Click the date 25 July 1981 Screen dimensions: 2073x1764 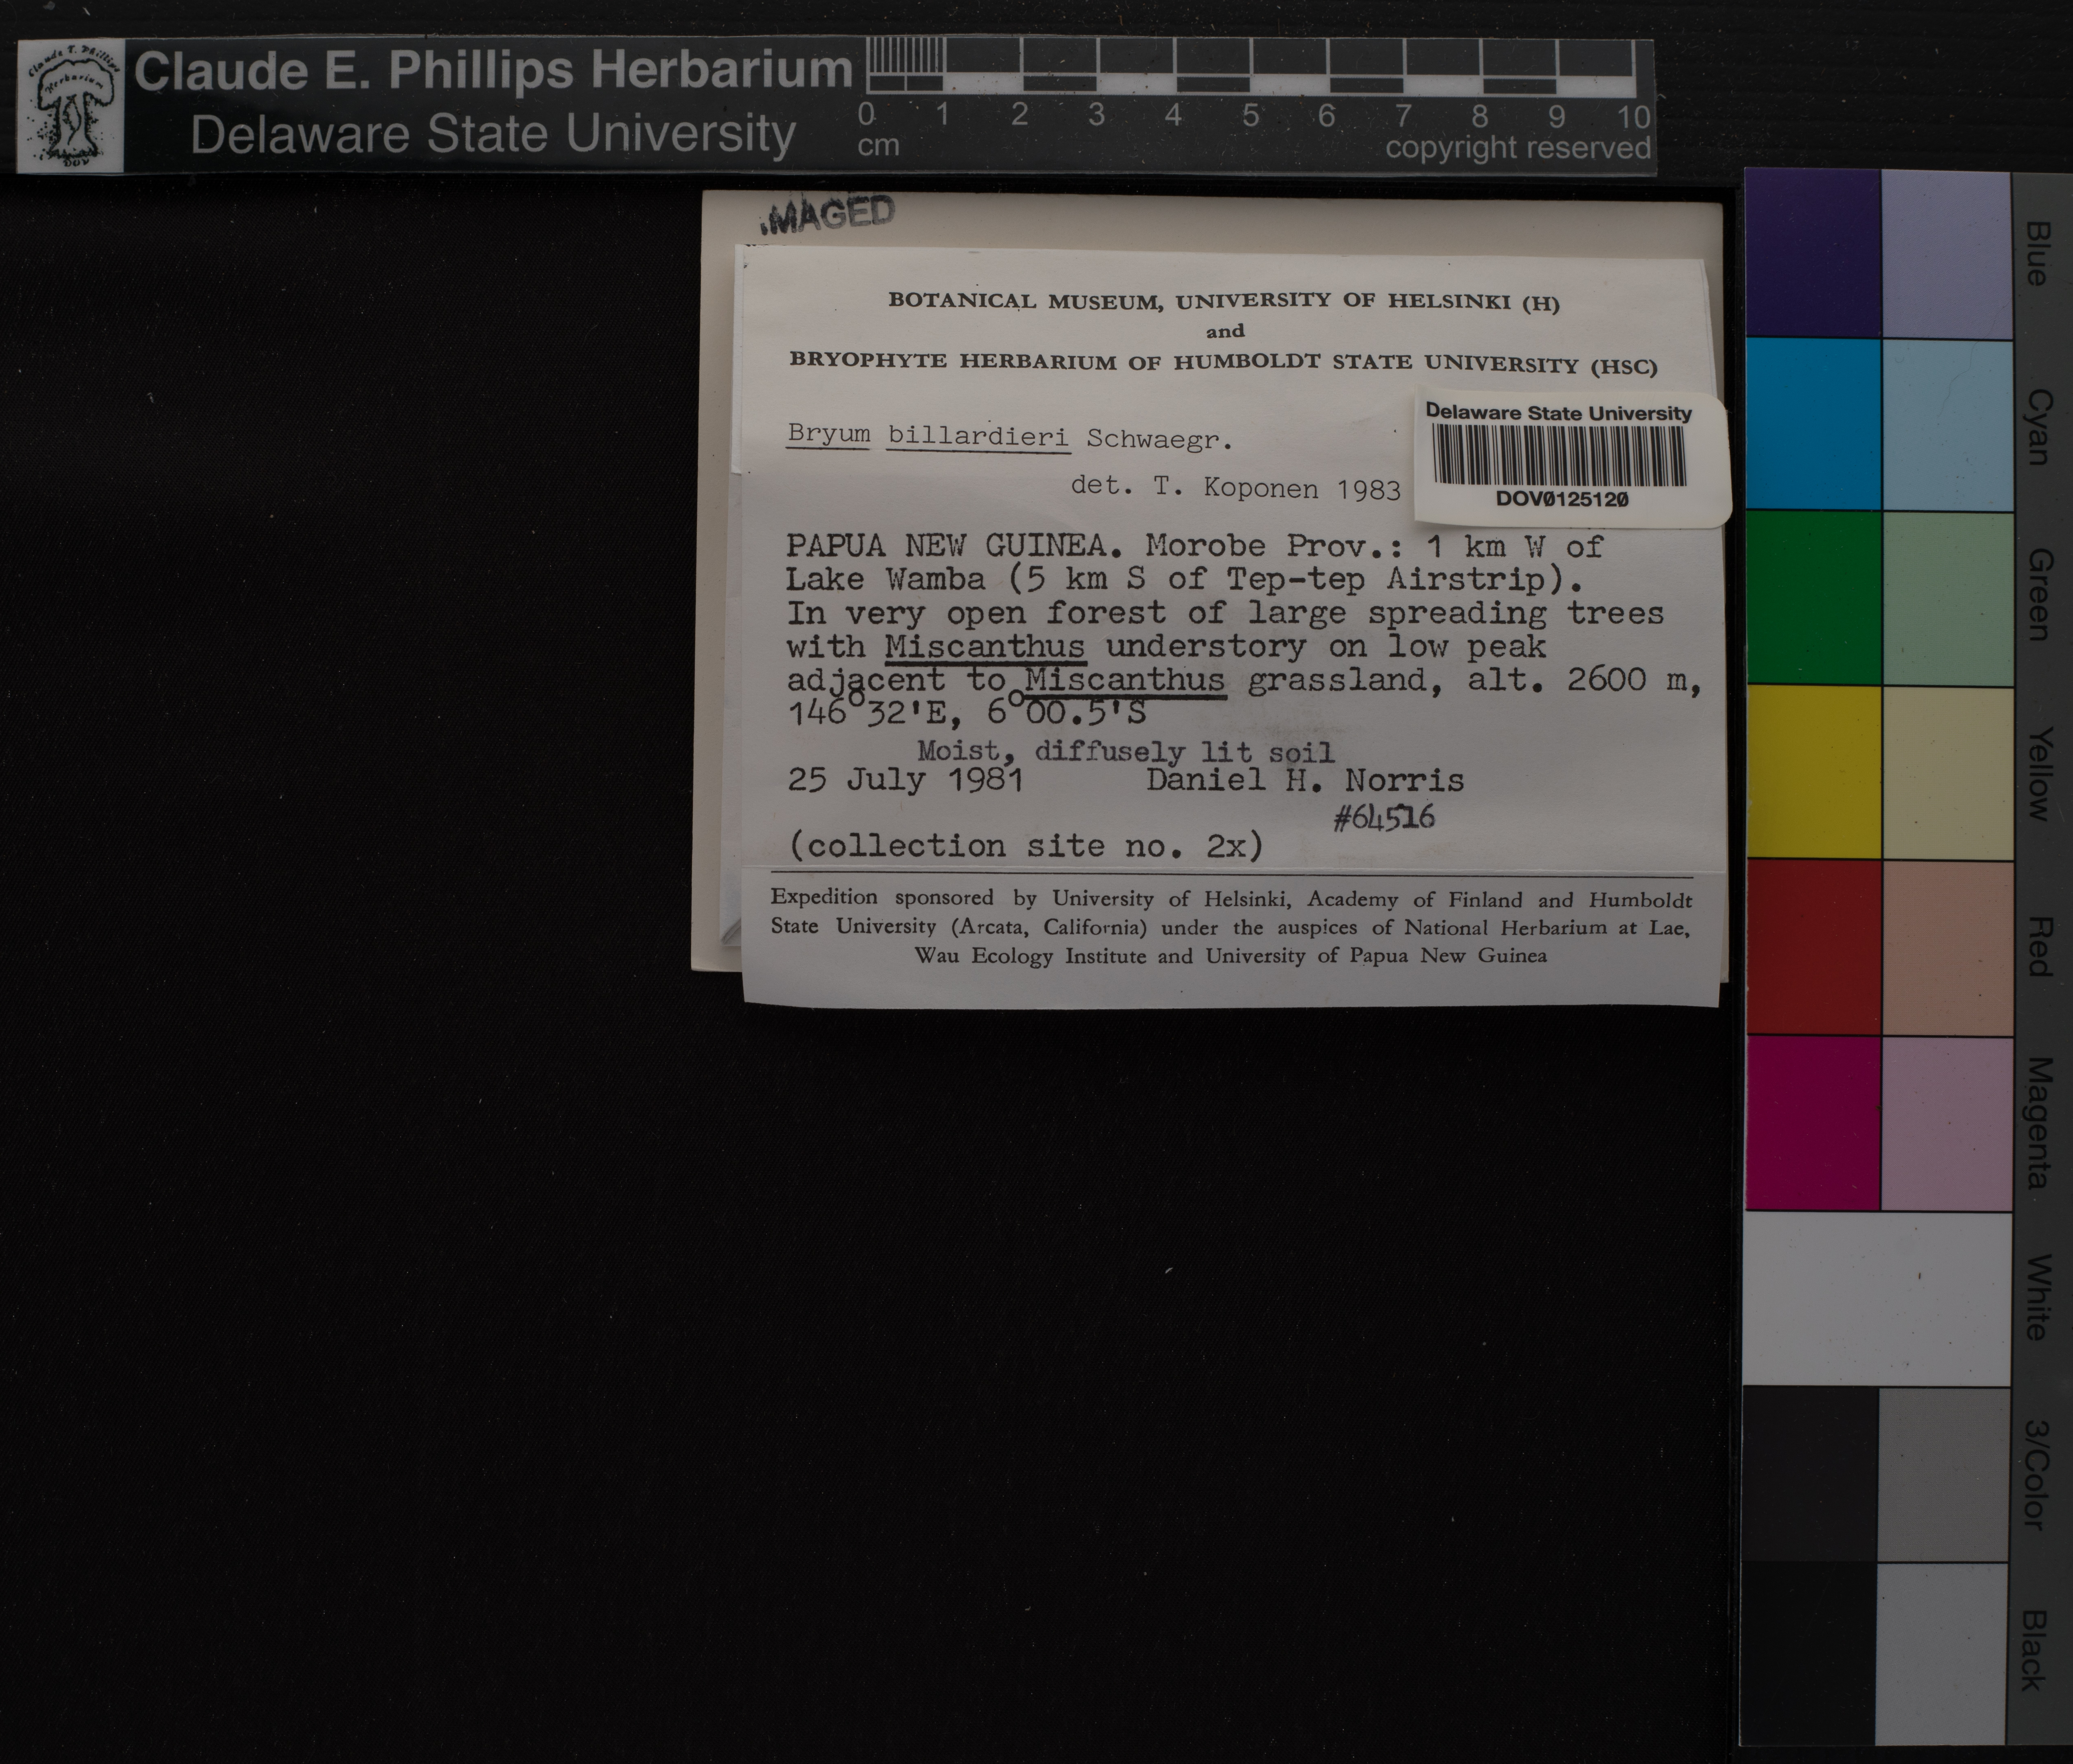coord(905,780)
